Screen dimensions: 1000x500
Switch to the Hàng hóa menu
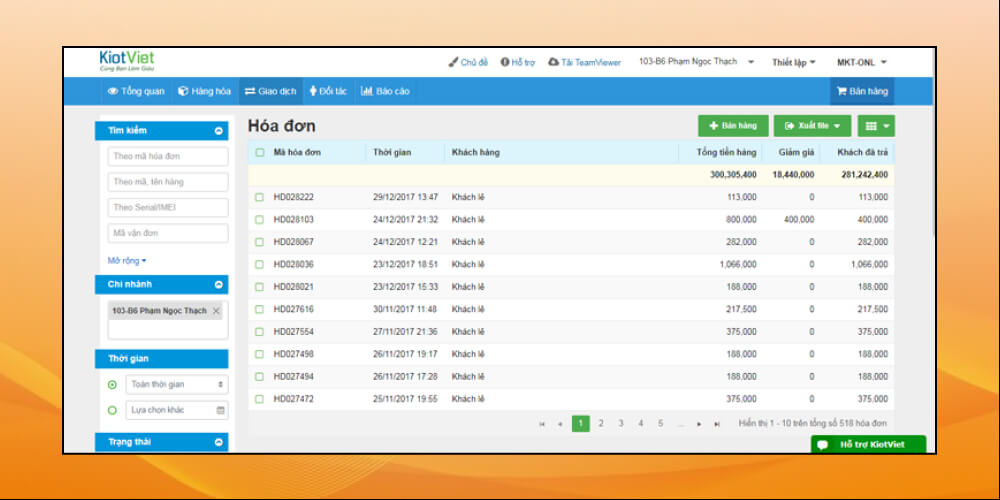pos(204,91)
